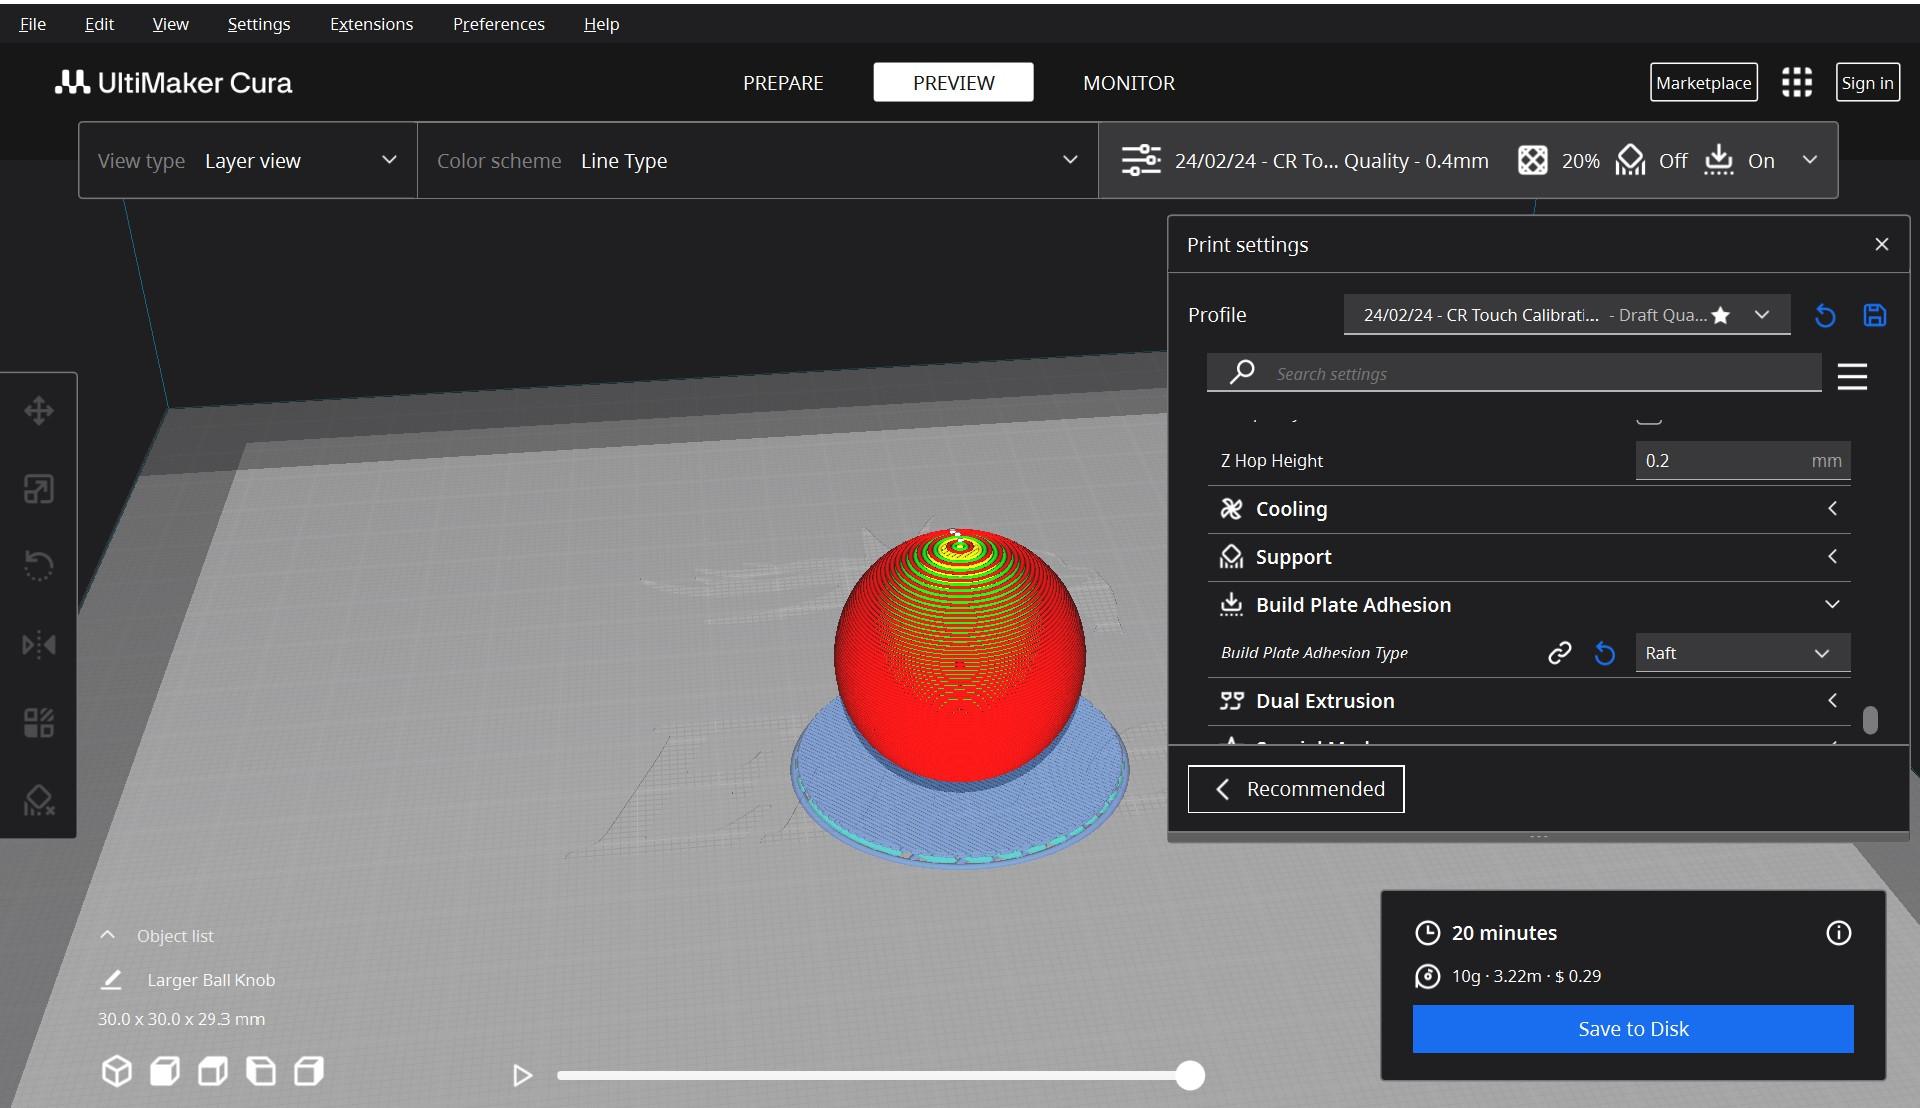Drag the layer preview timeline slider
The image size is (1920, 1108).
click(1189, 1074)
